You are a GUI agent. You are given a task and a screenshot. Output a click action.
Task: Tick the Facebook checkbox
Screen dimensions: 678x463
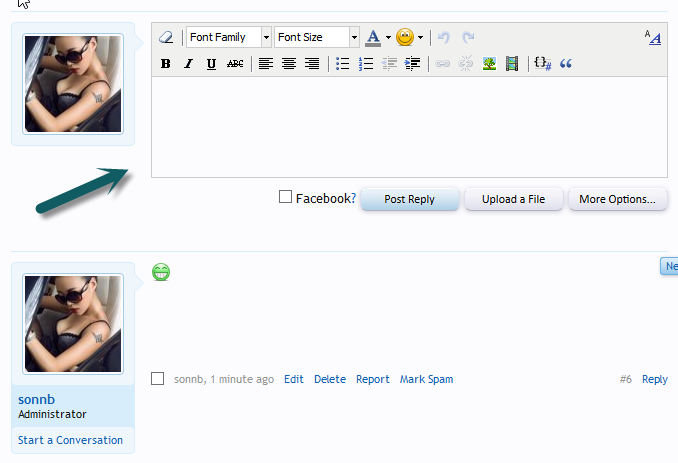[285, 197]
